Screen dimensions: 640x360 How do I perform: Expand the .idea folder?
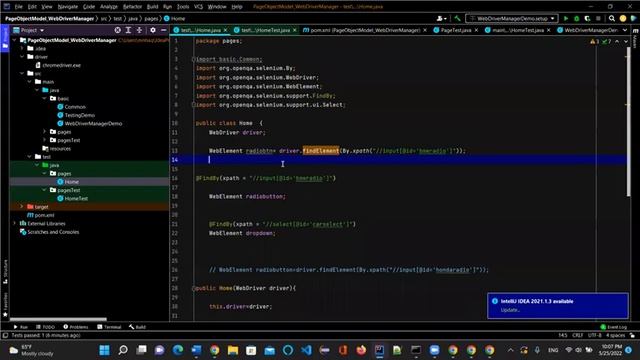point(22,49)
